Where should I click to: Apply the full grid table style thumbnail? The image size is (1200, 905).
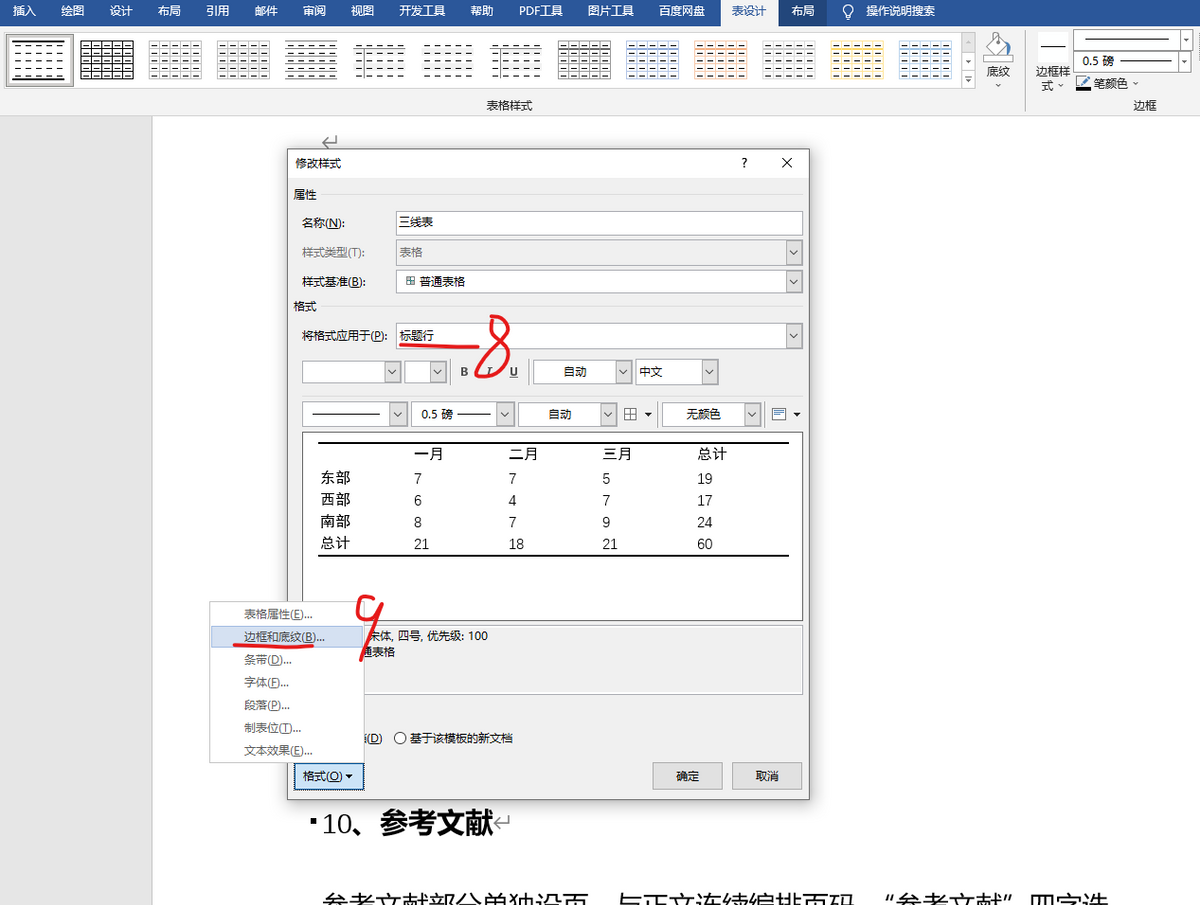(107, 60)
